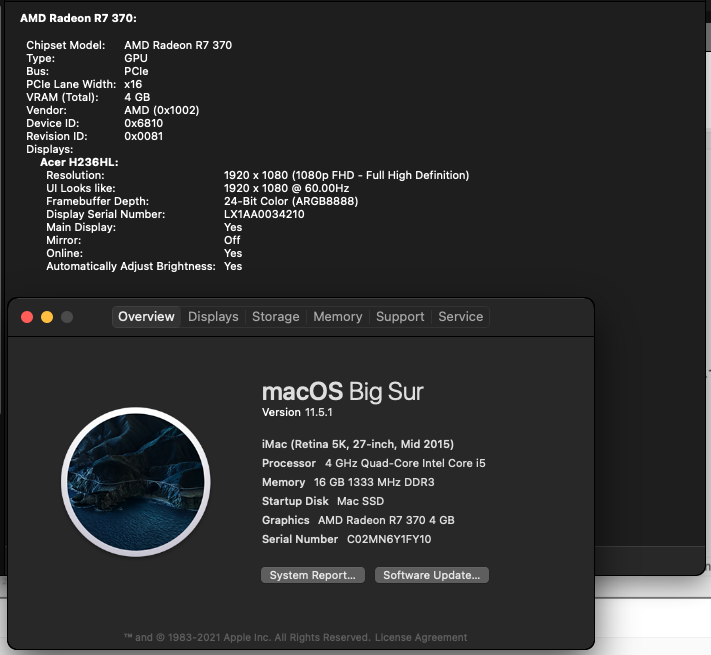Viewport: 711px width, 655px height.
Task: Click the Acer H236HL display heading
Action: pyautogui.click(x=79, y=162)
